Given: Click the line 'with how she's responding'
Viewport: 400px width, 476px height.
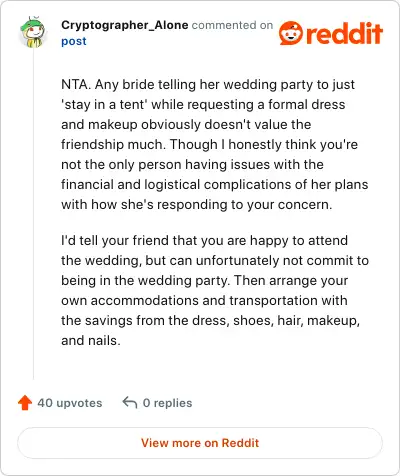Looking at the screenshot, I should coord(197,205).
